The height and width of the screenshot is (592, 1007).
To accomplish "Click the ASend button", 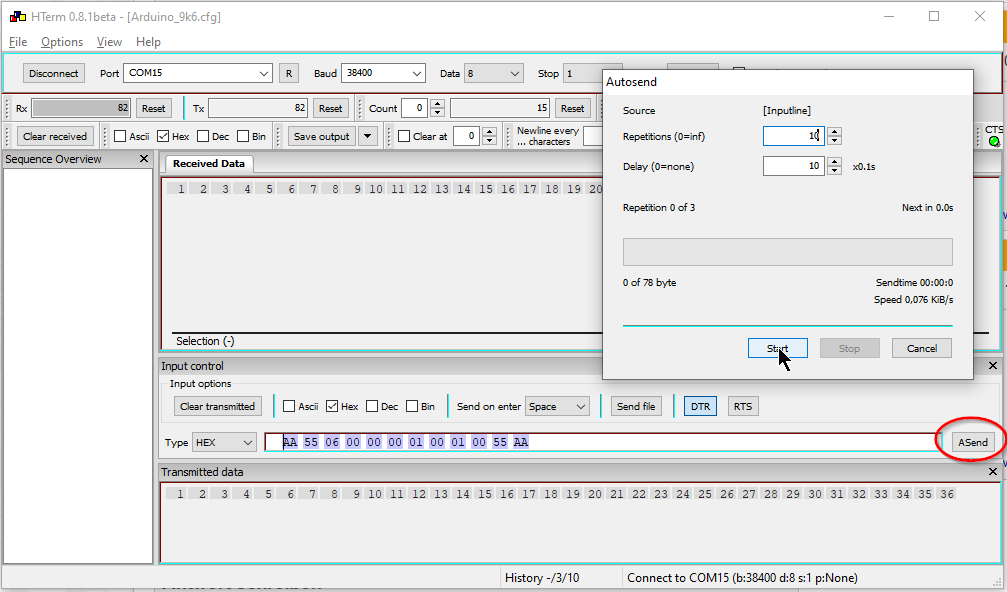I will pos(973,442).
